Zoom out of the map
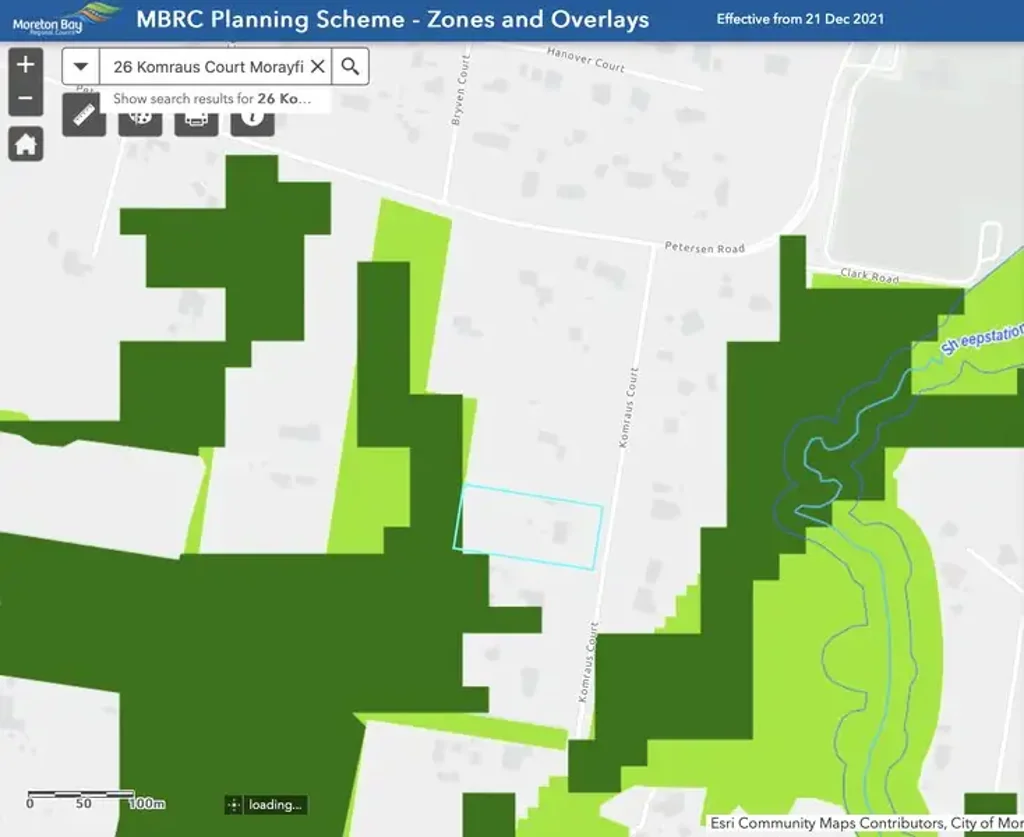1024x837 pixels. (x=25, y=98)
